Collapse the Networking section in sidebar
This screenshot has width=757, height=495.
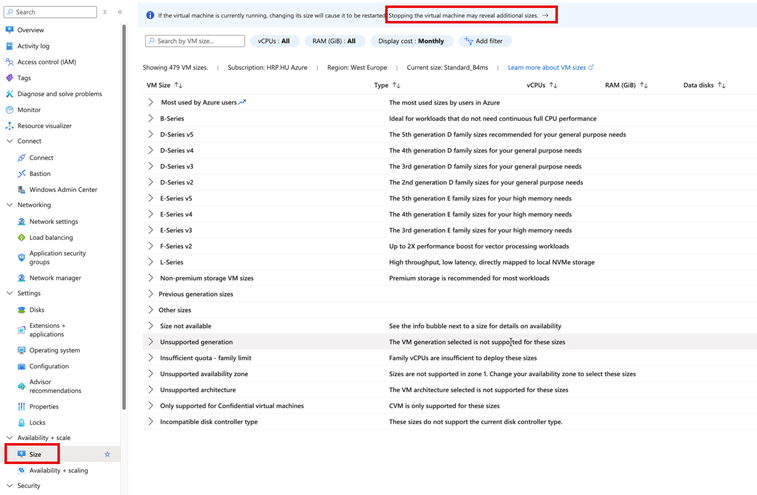(x=10, y=205)
